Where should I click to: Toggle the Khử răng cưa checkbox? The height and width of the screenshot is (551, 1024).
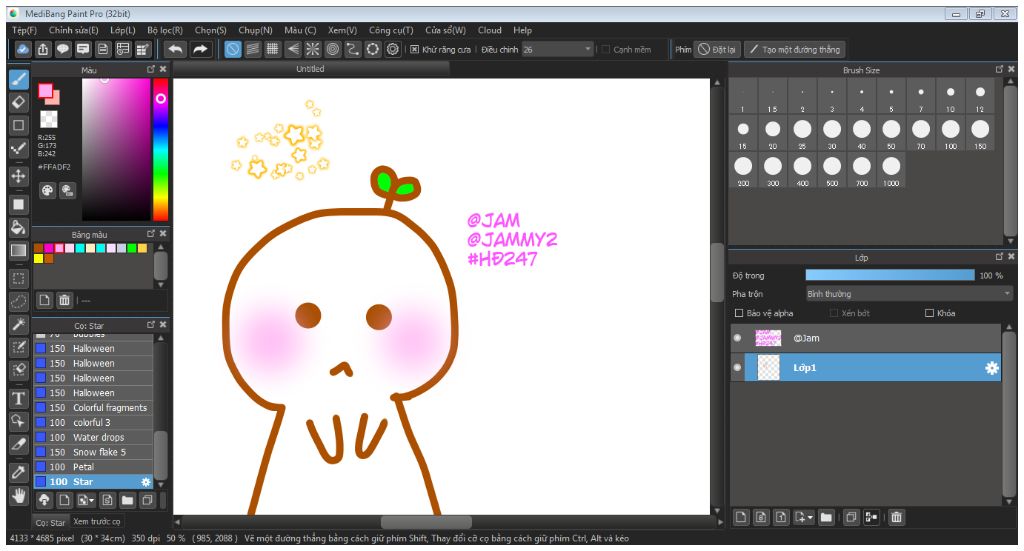pyautogui.click(x=414, y=50)
